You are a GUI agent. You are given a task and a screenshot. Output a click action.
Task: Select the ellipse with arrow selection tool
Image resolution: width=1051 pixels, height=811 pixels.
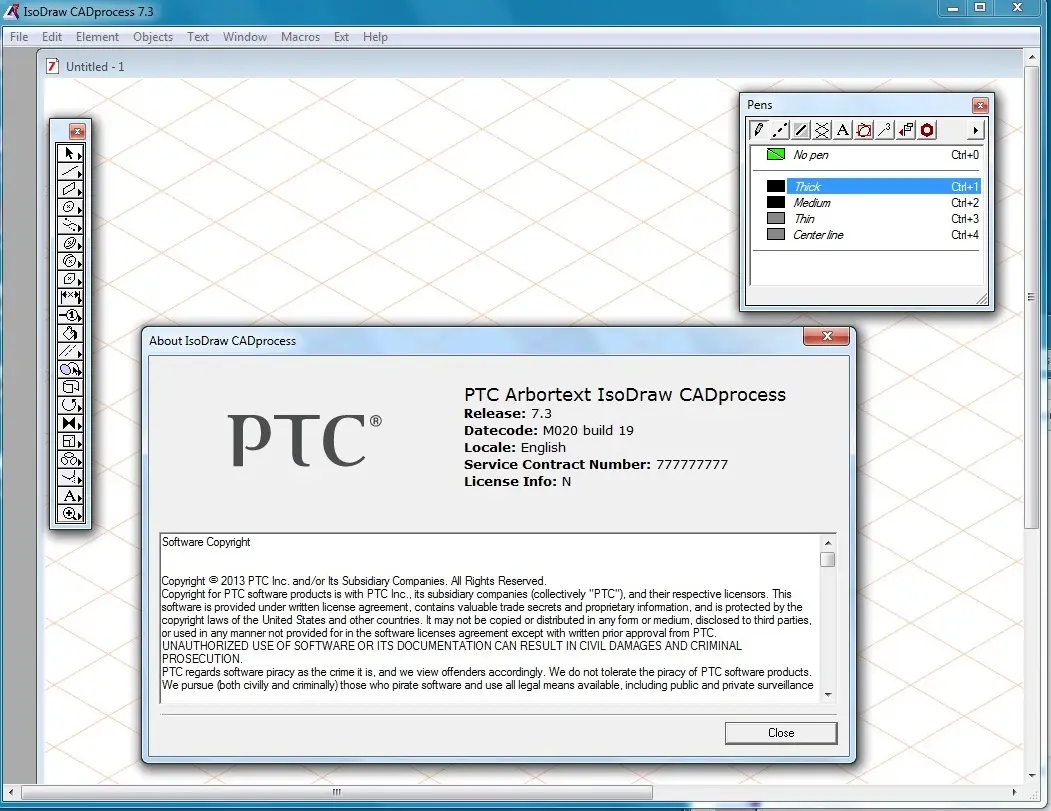pos(70,369)
